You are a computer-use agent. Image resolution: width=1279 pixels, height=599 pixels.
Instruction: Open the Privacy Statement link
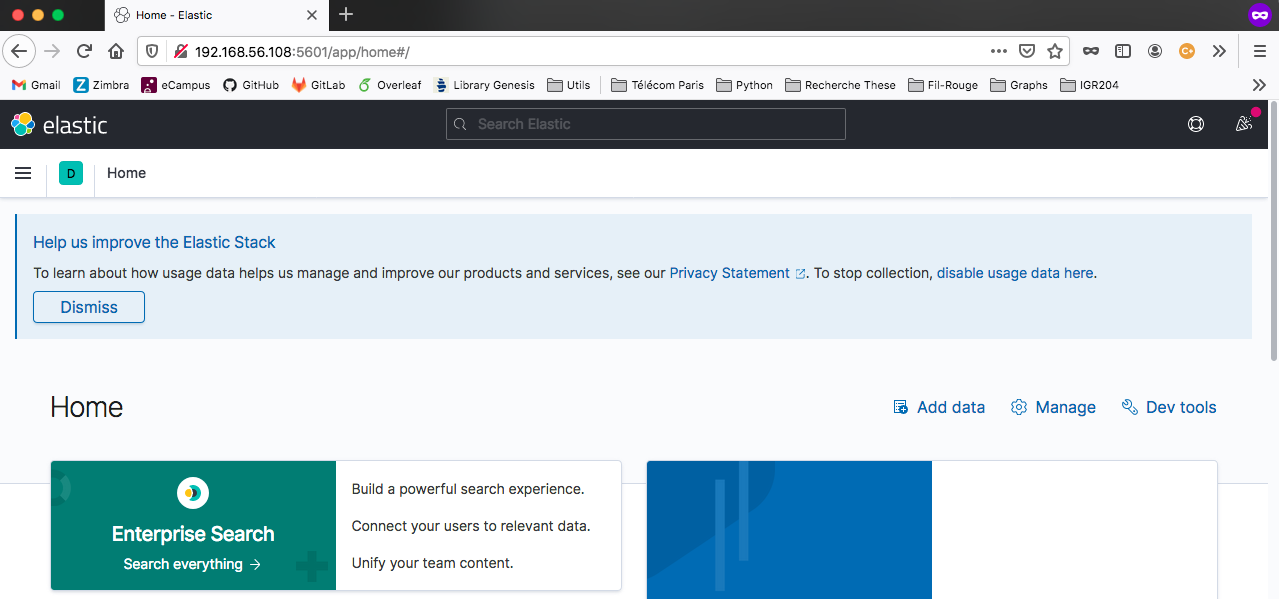point(738,273)
